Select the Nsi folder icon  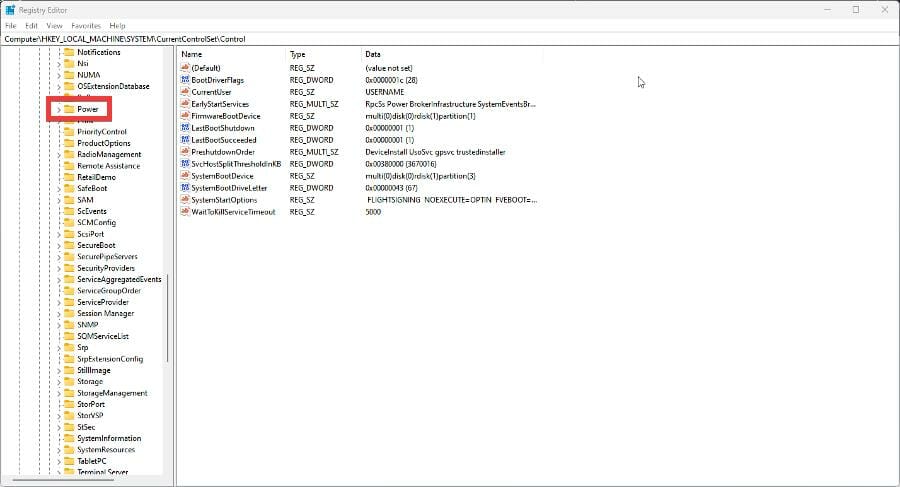[69, 64]
